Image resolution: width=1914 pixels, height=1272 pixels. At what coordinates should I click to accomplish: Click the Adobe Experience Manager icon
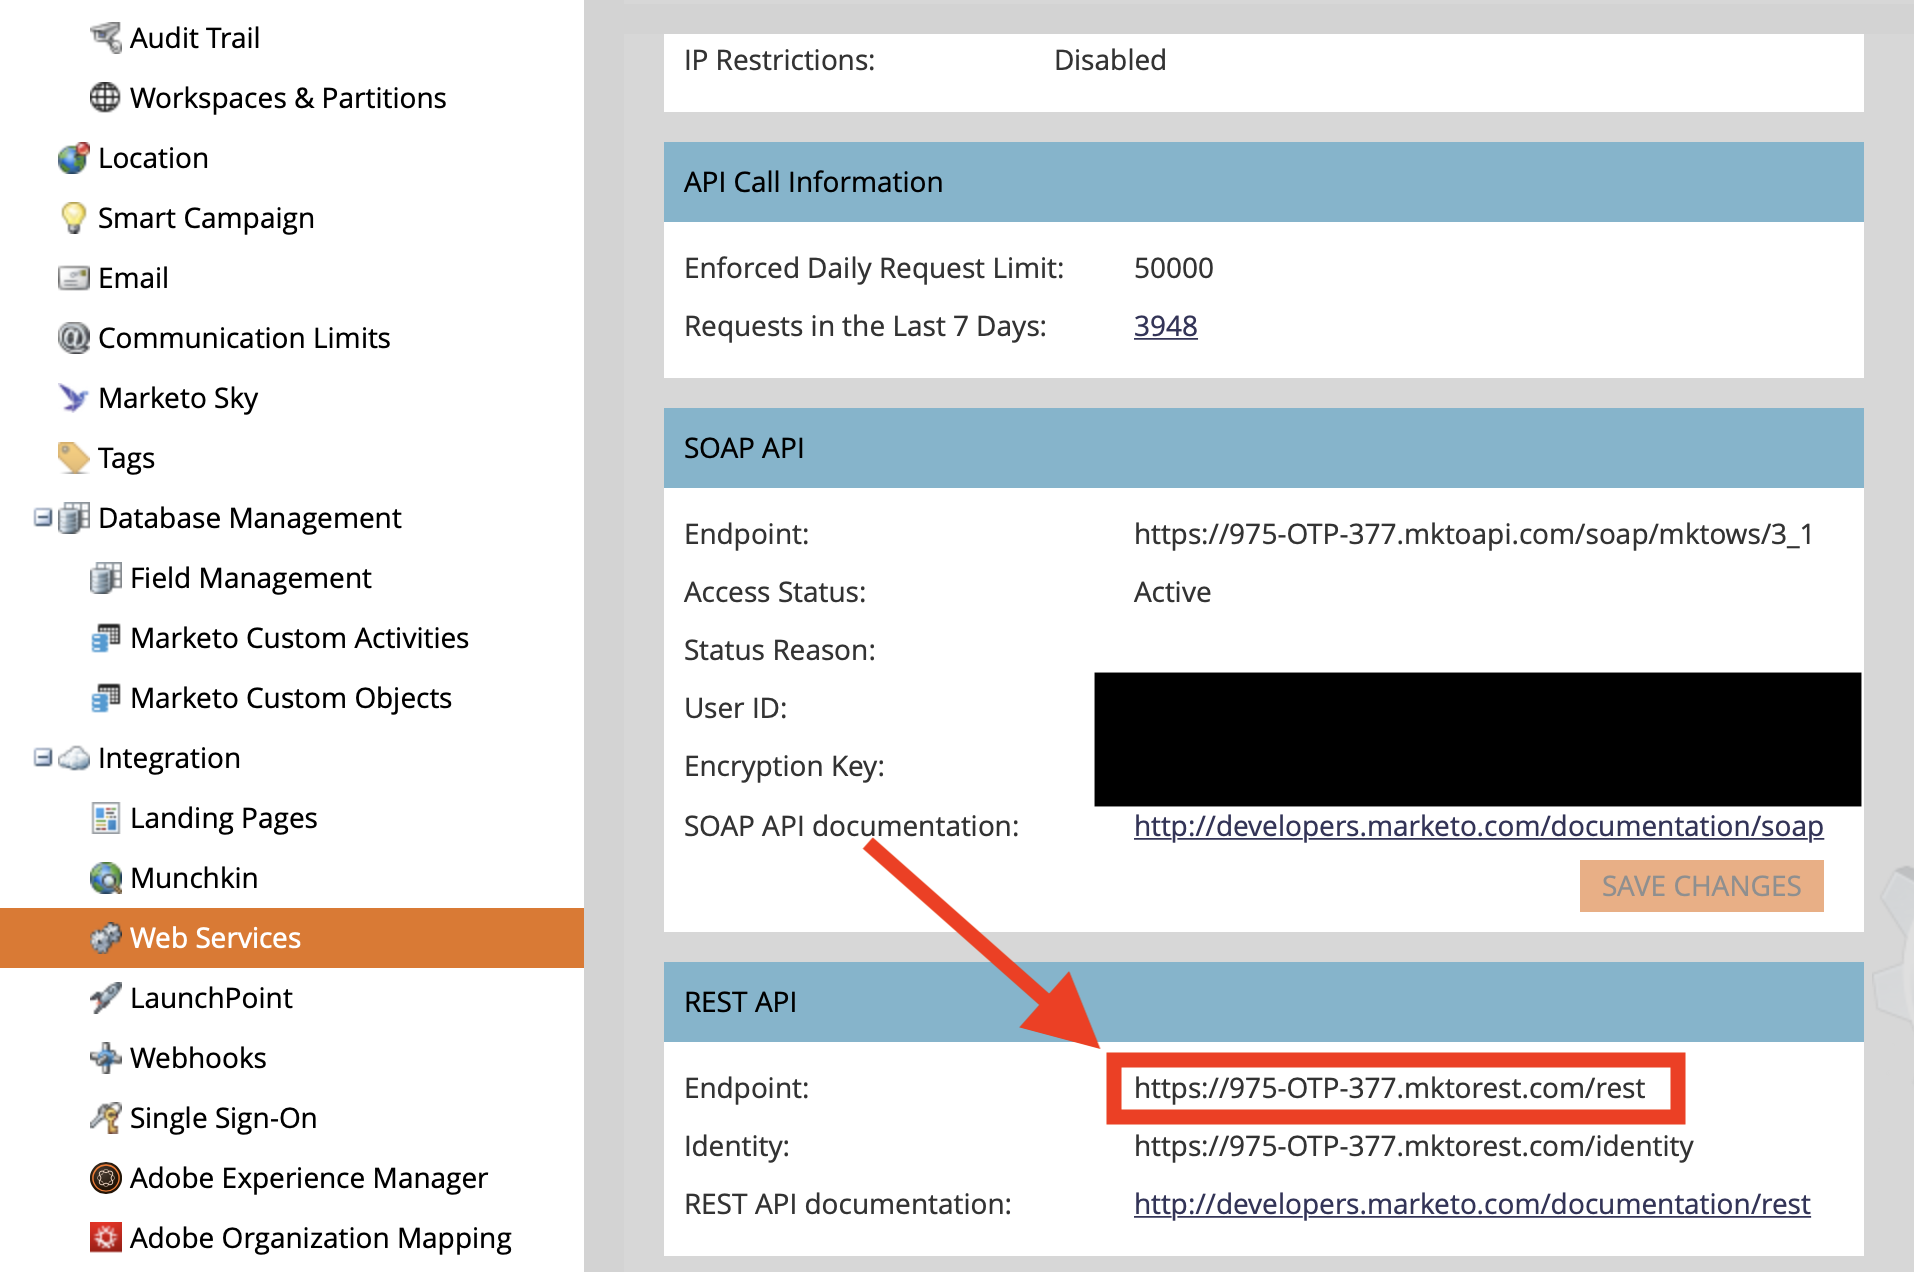click(x=105, y=1178)
